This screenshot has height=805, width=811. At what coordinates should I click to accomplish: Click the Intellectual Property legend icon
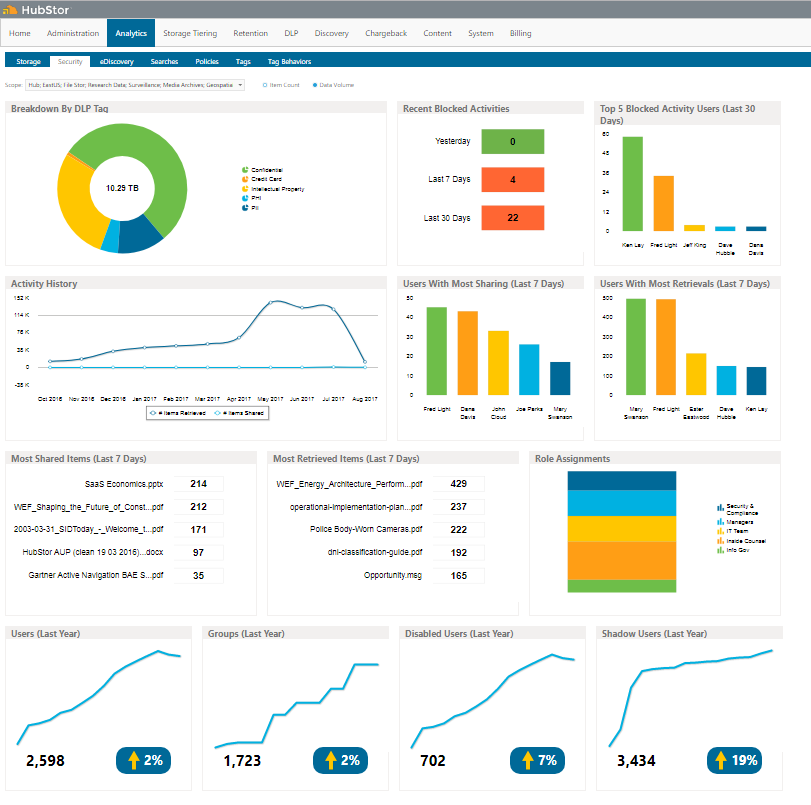click(245, 189)
